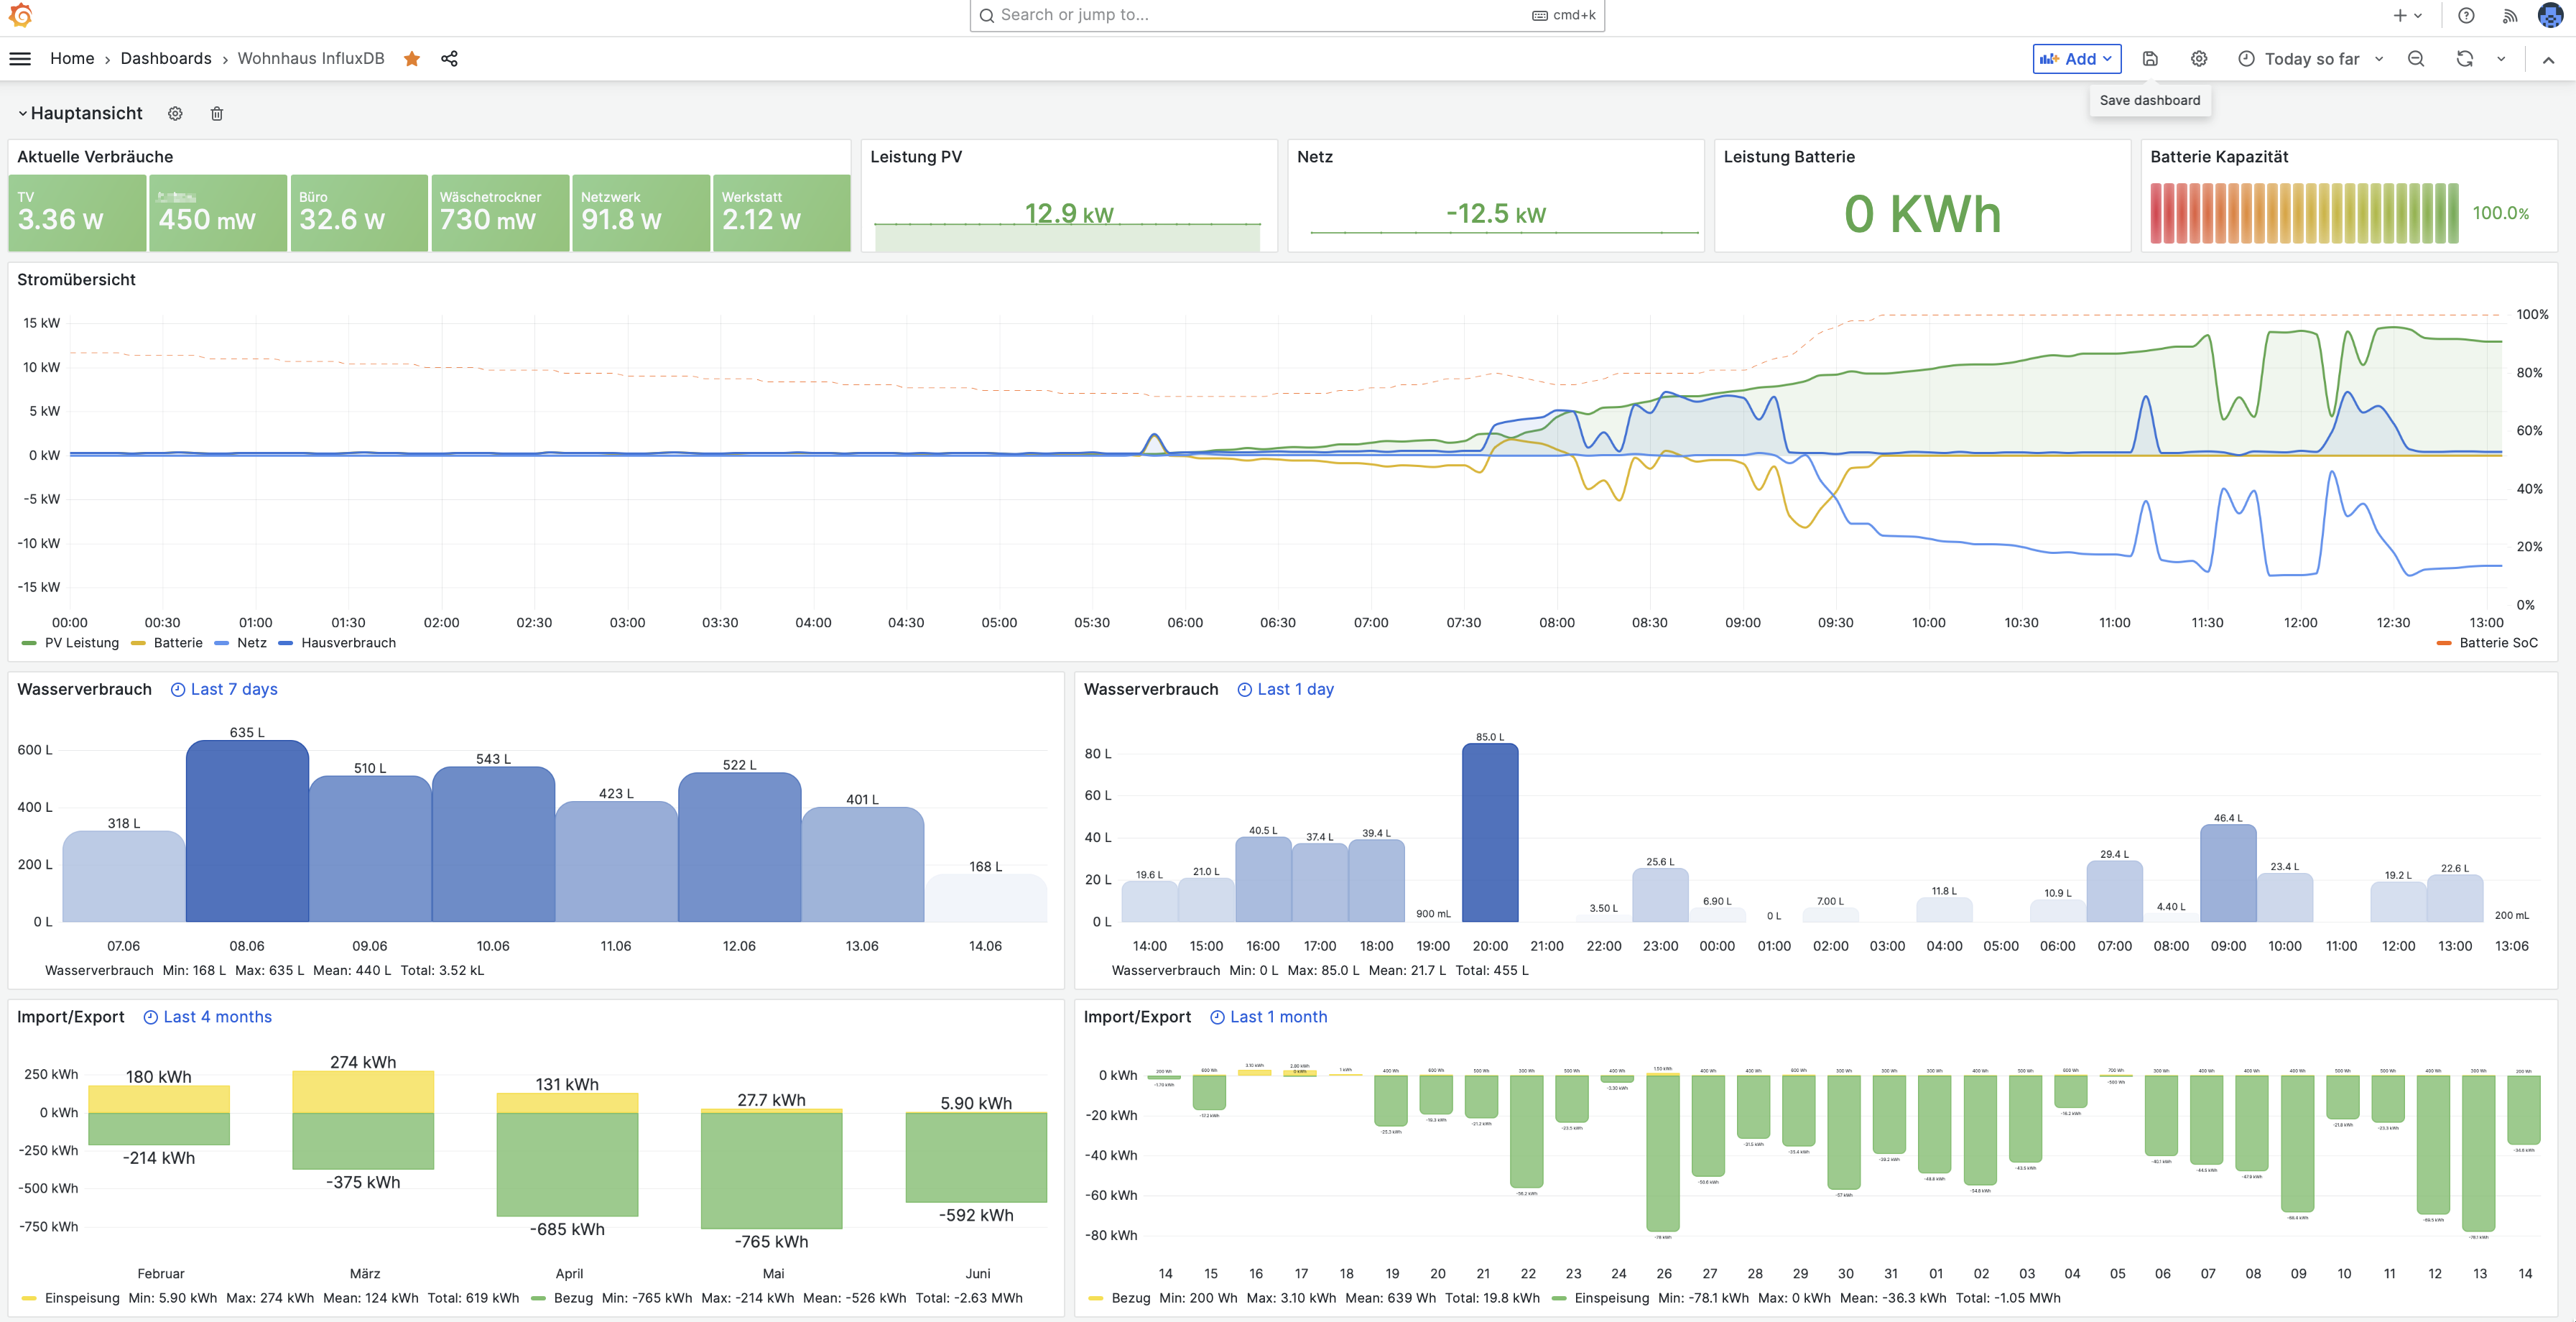Zoom out the time range
The width and height of the screenshot is (2576, 1322).
(2415, 59)
